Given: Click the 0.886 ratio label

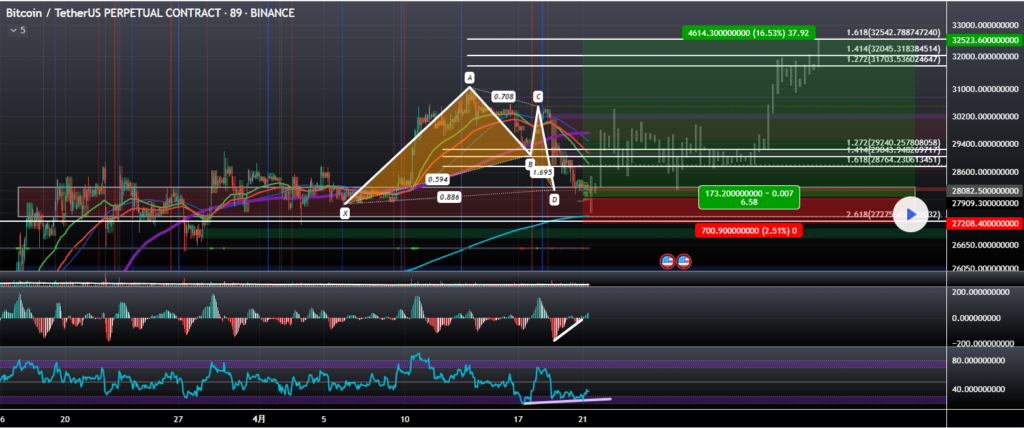Looking at the screenshot, I should point(450,197).
